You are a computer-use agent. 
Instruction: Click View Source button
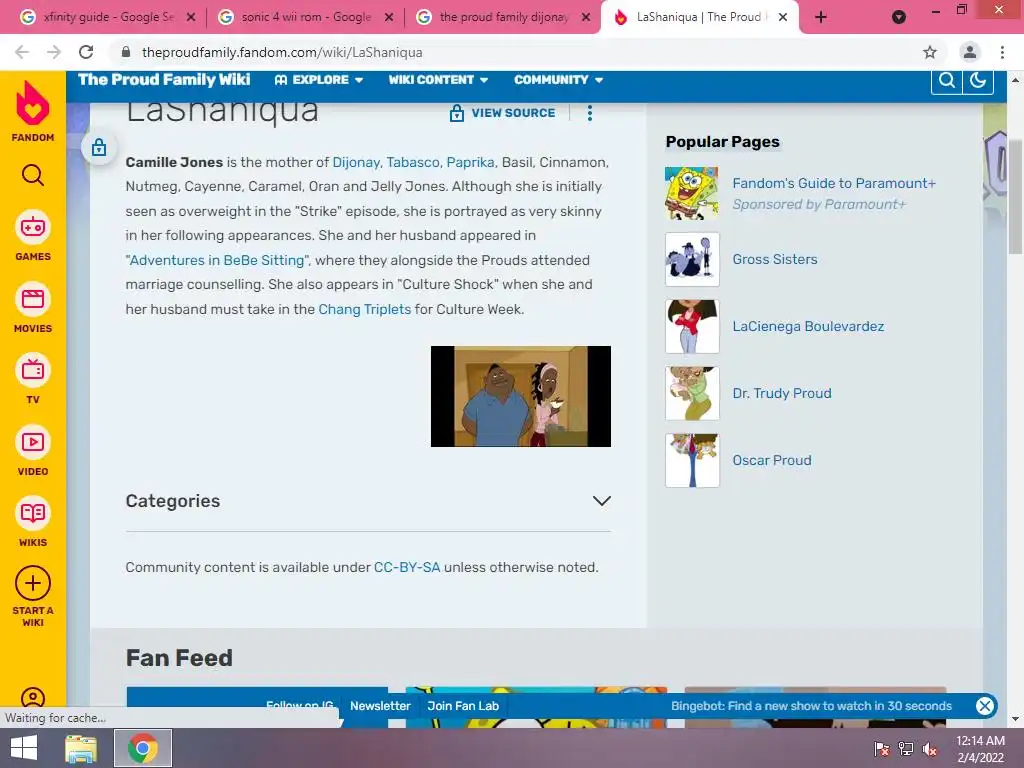502,113
